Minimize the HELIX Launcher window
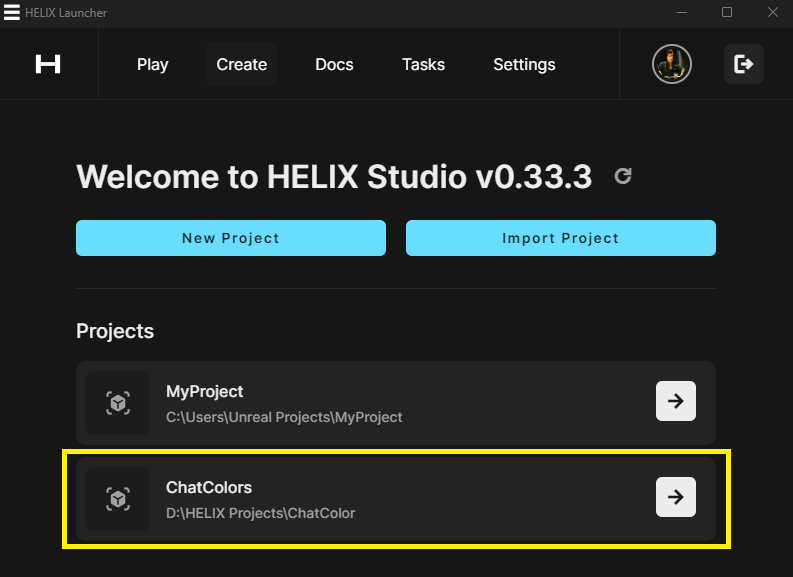This screenshot has height=577, width=793. pos(681,13)
